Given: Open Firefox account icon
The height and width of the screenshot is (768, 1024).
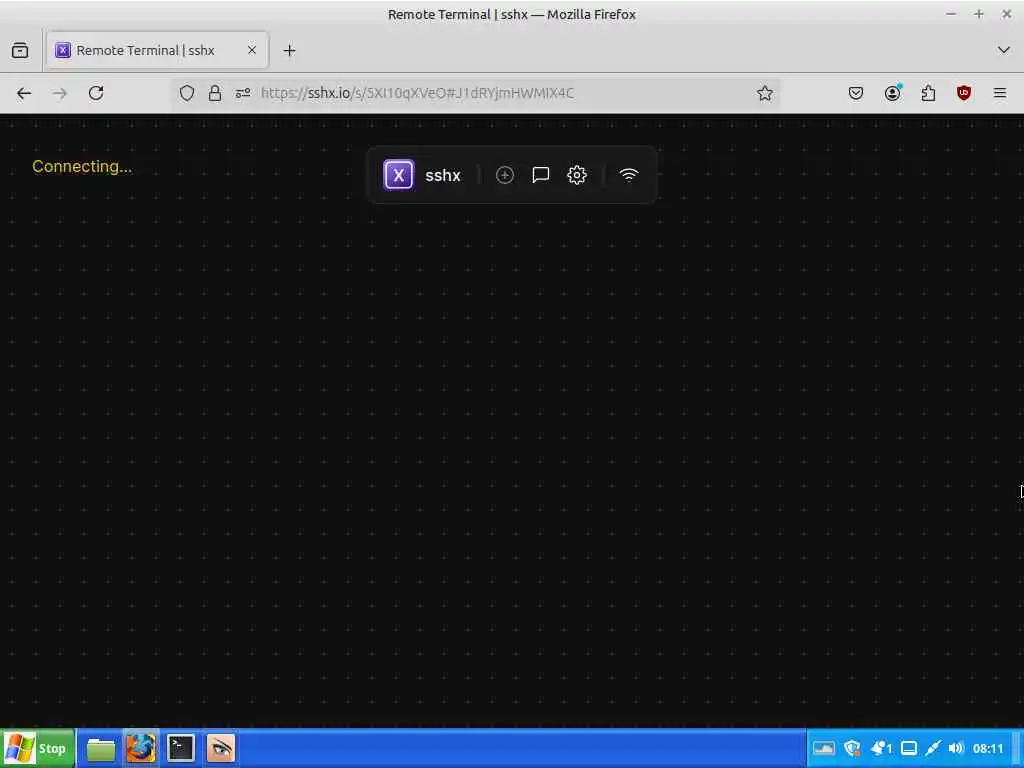Looking at the screenshot, I should pyautogui.click(x=892, y=93).
